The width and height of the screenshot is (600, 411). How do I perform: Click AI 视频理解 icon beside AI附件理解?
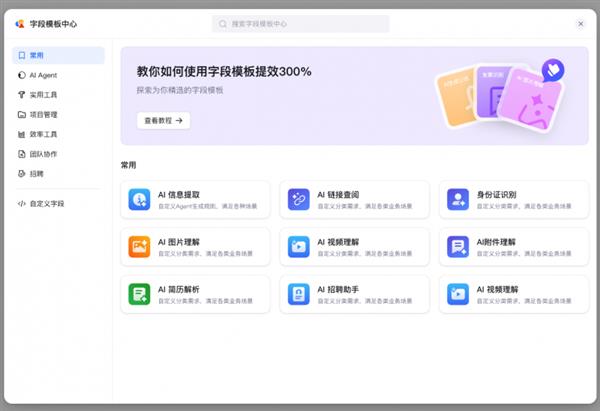[298, 247]
